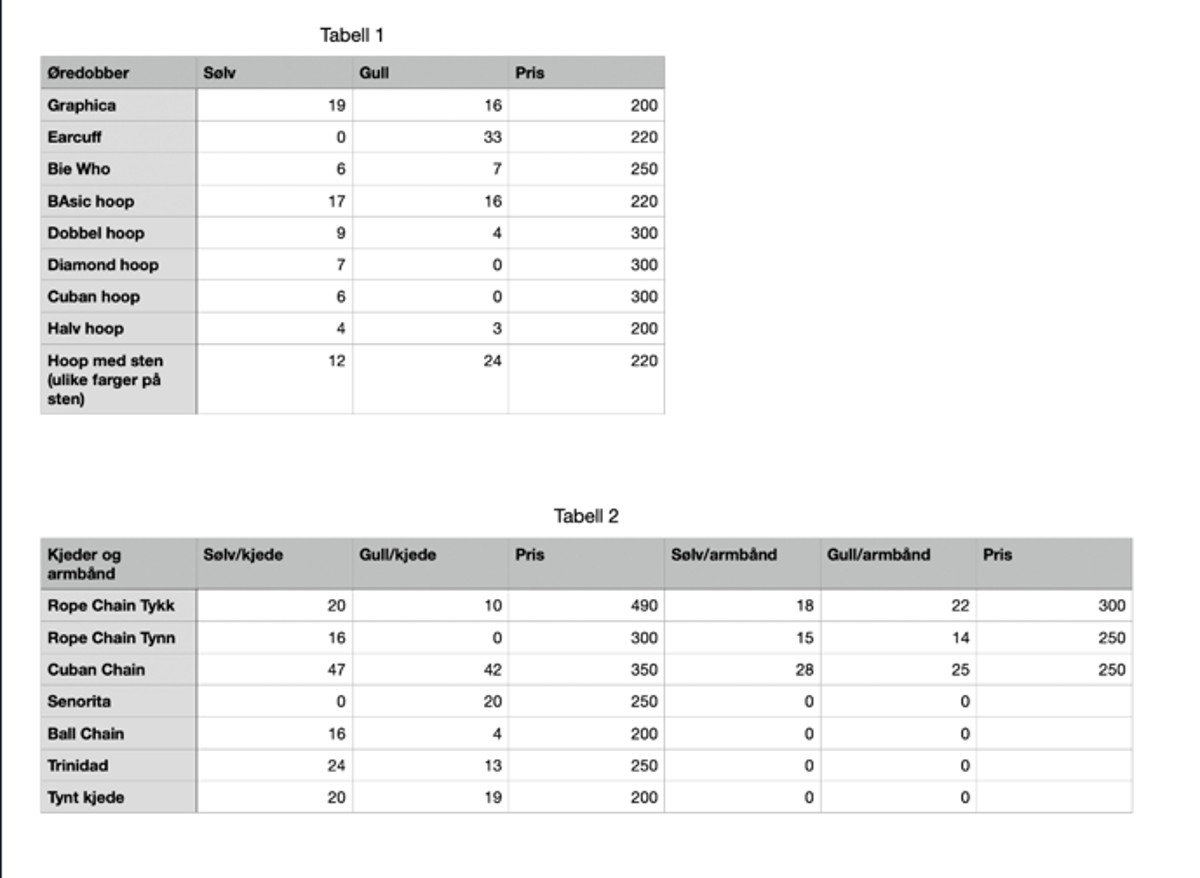The height and width of the screenshot is (878, 1200).
Task: Click the Kjeder og armbånd header cell
Action: (x=118, y=564)
